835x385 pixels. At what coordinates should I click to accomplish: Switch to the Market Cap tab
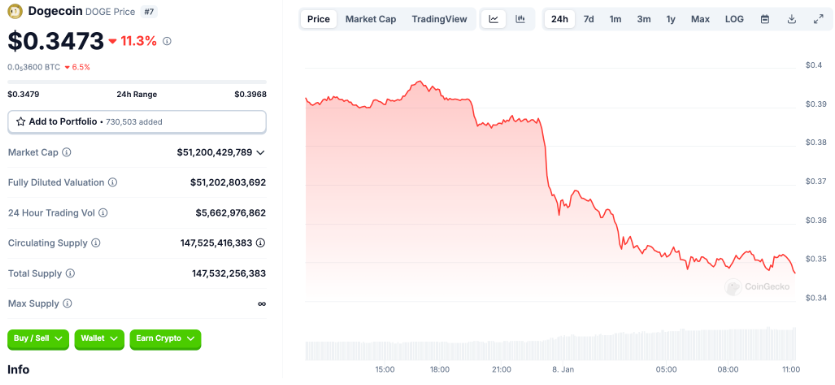click(371, 19)
